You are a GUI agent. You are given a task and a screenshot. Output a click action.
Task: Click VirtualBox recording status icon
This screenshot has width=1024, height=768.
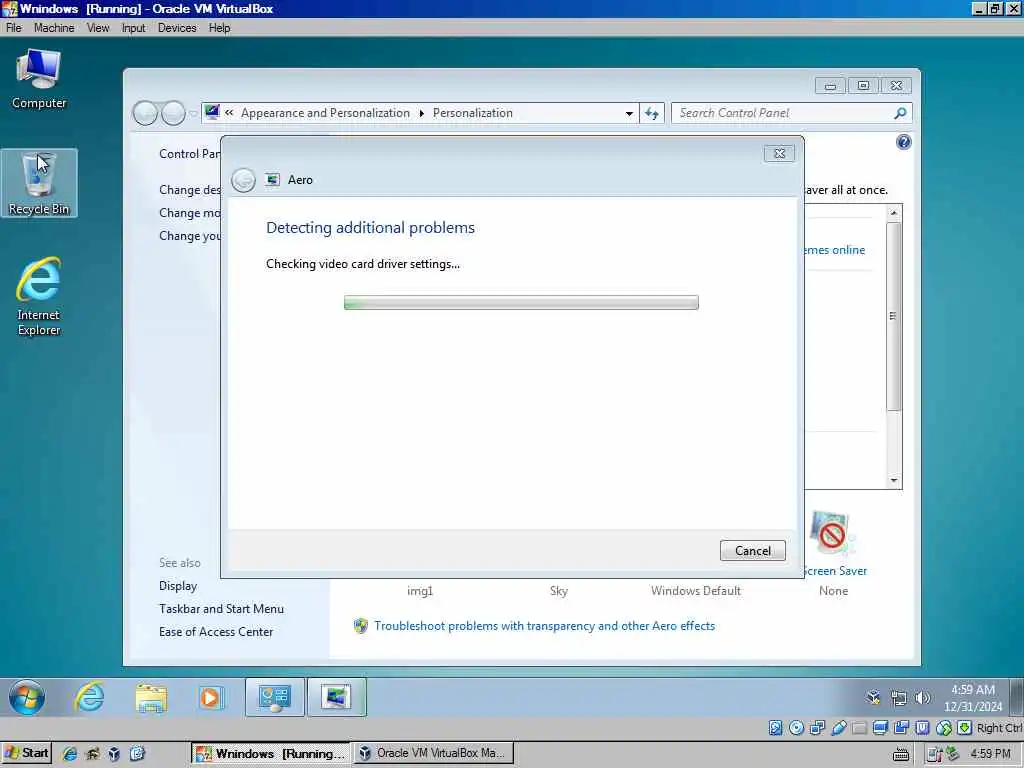tap(902, 728)
